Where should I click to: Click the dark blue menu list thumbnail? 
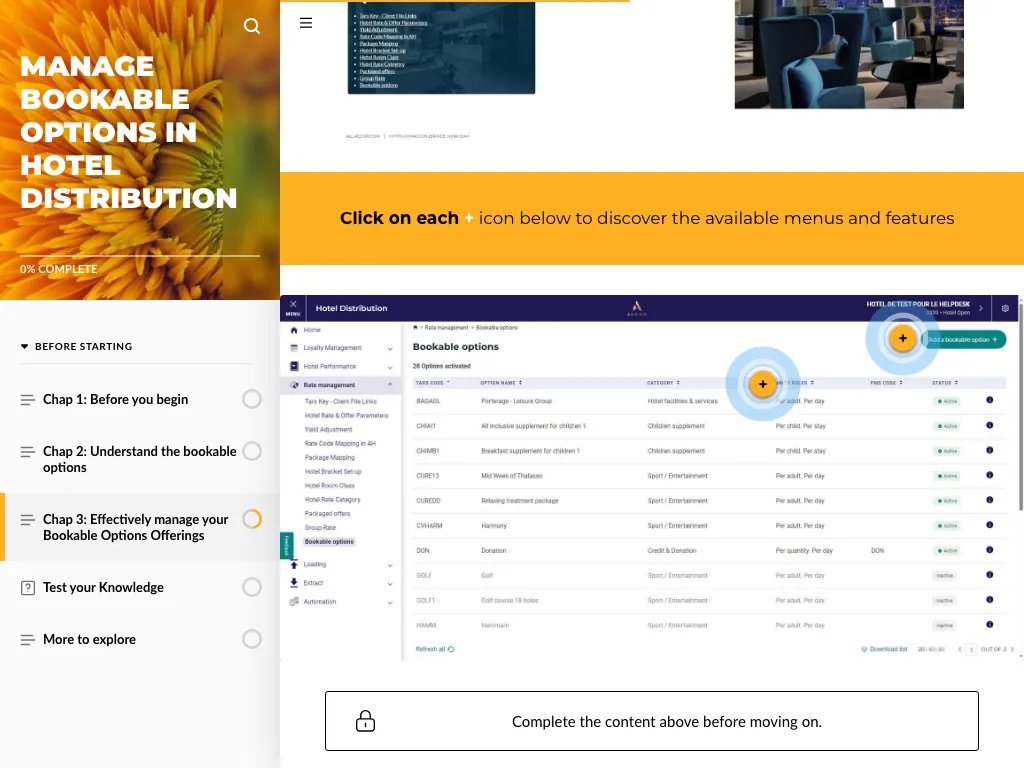point(441,47)
